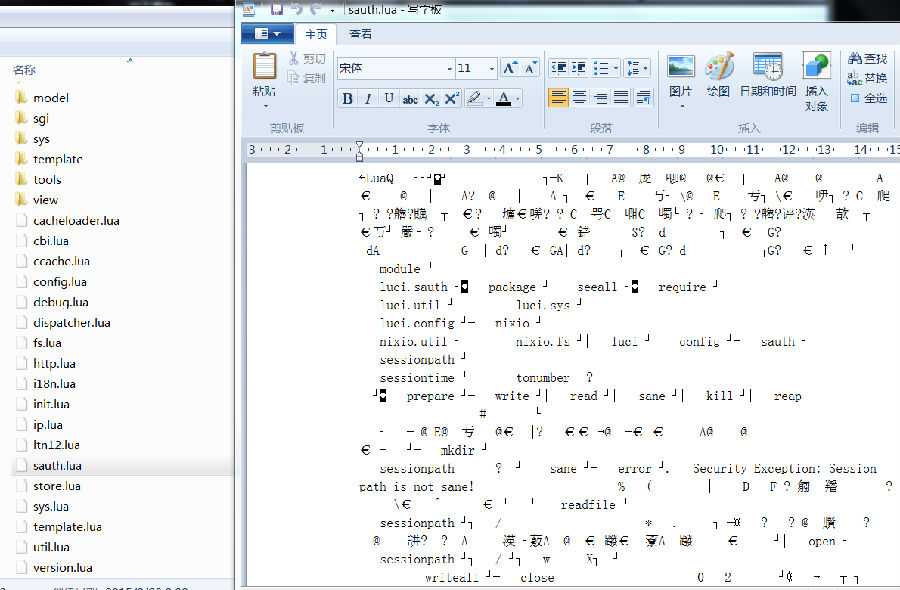This screenshot has height=590, width=900.
Task: Click the Name column header in Explorer
Action: 24,70
